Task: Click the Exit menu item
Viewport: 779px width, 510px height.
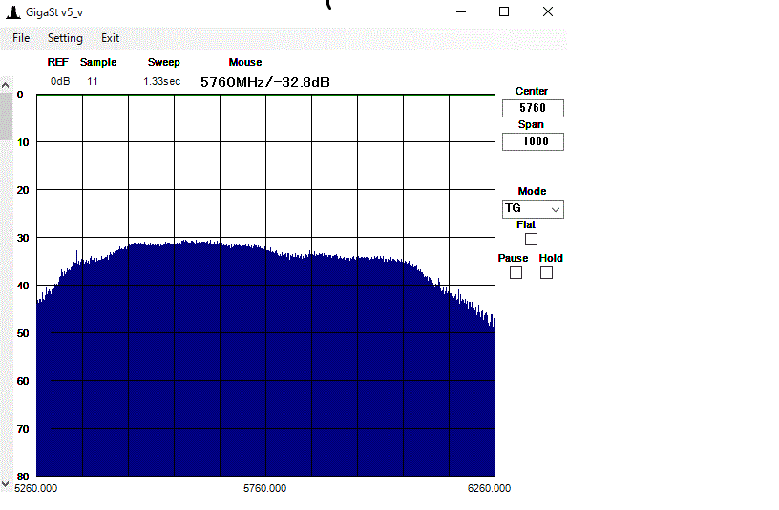Action: coord(110,38)
